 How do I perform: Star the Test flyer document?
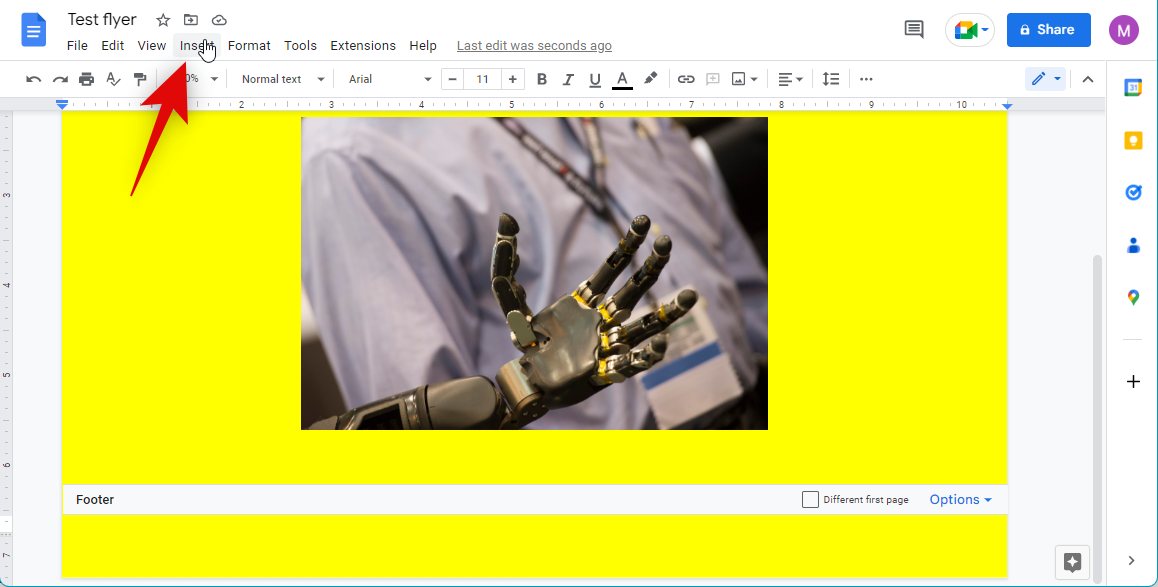[x=163, y=20]
